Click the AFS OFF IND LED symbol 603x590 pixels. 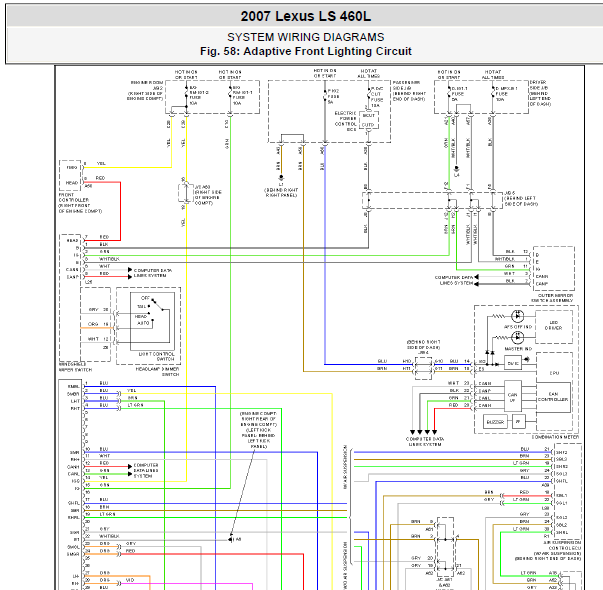[517, 316]
